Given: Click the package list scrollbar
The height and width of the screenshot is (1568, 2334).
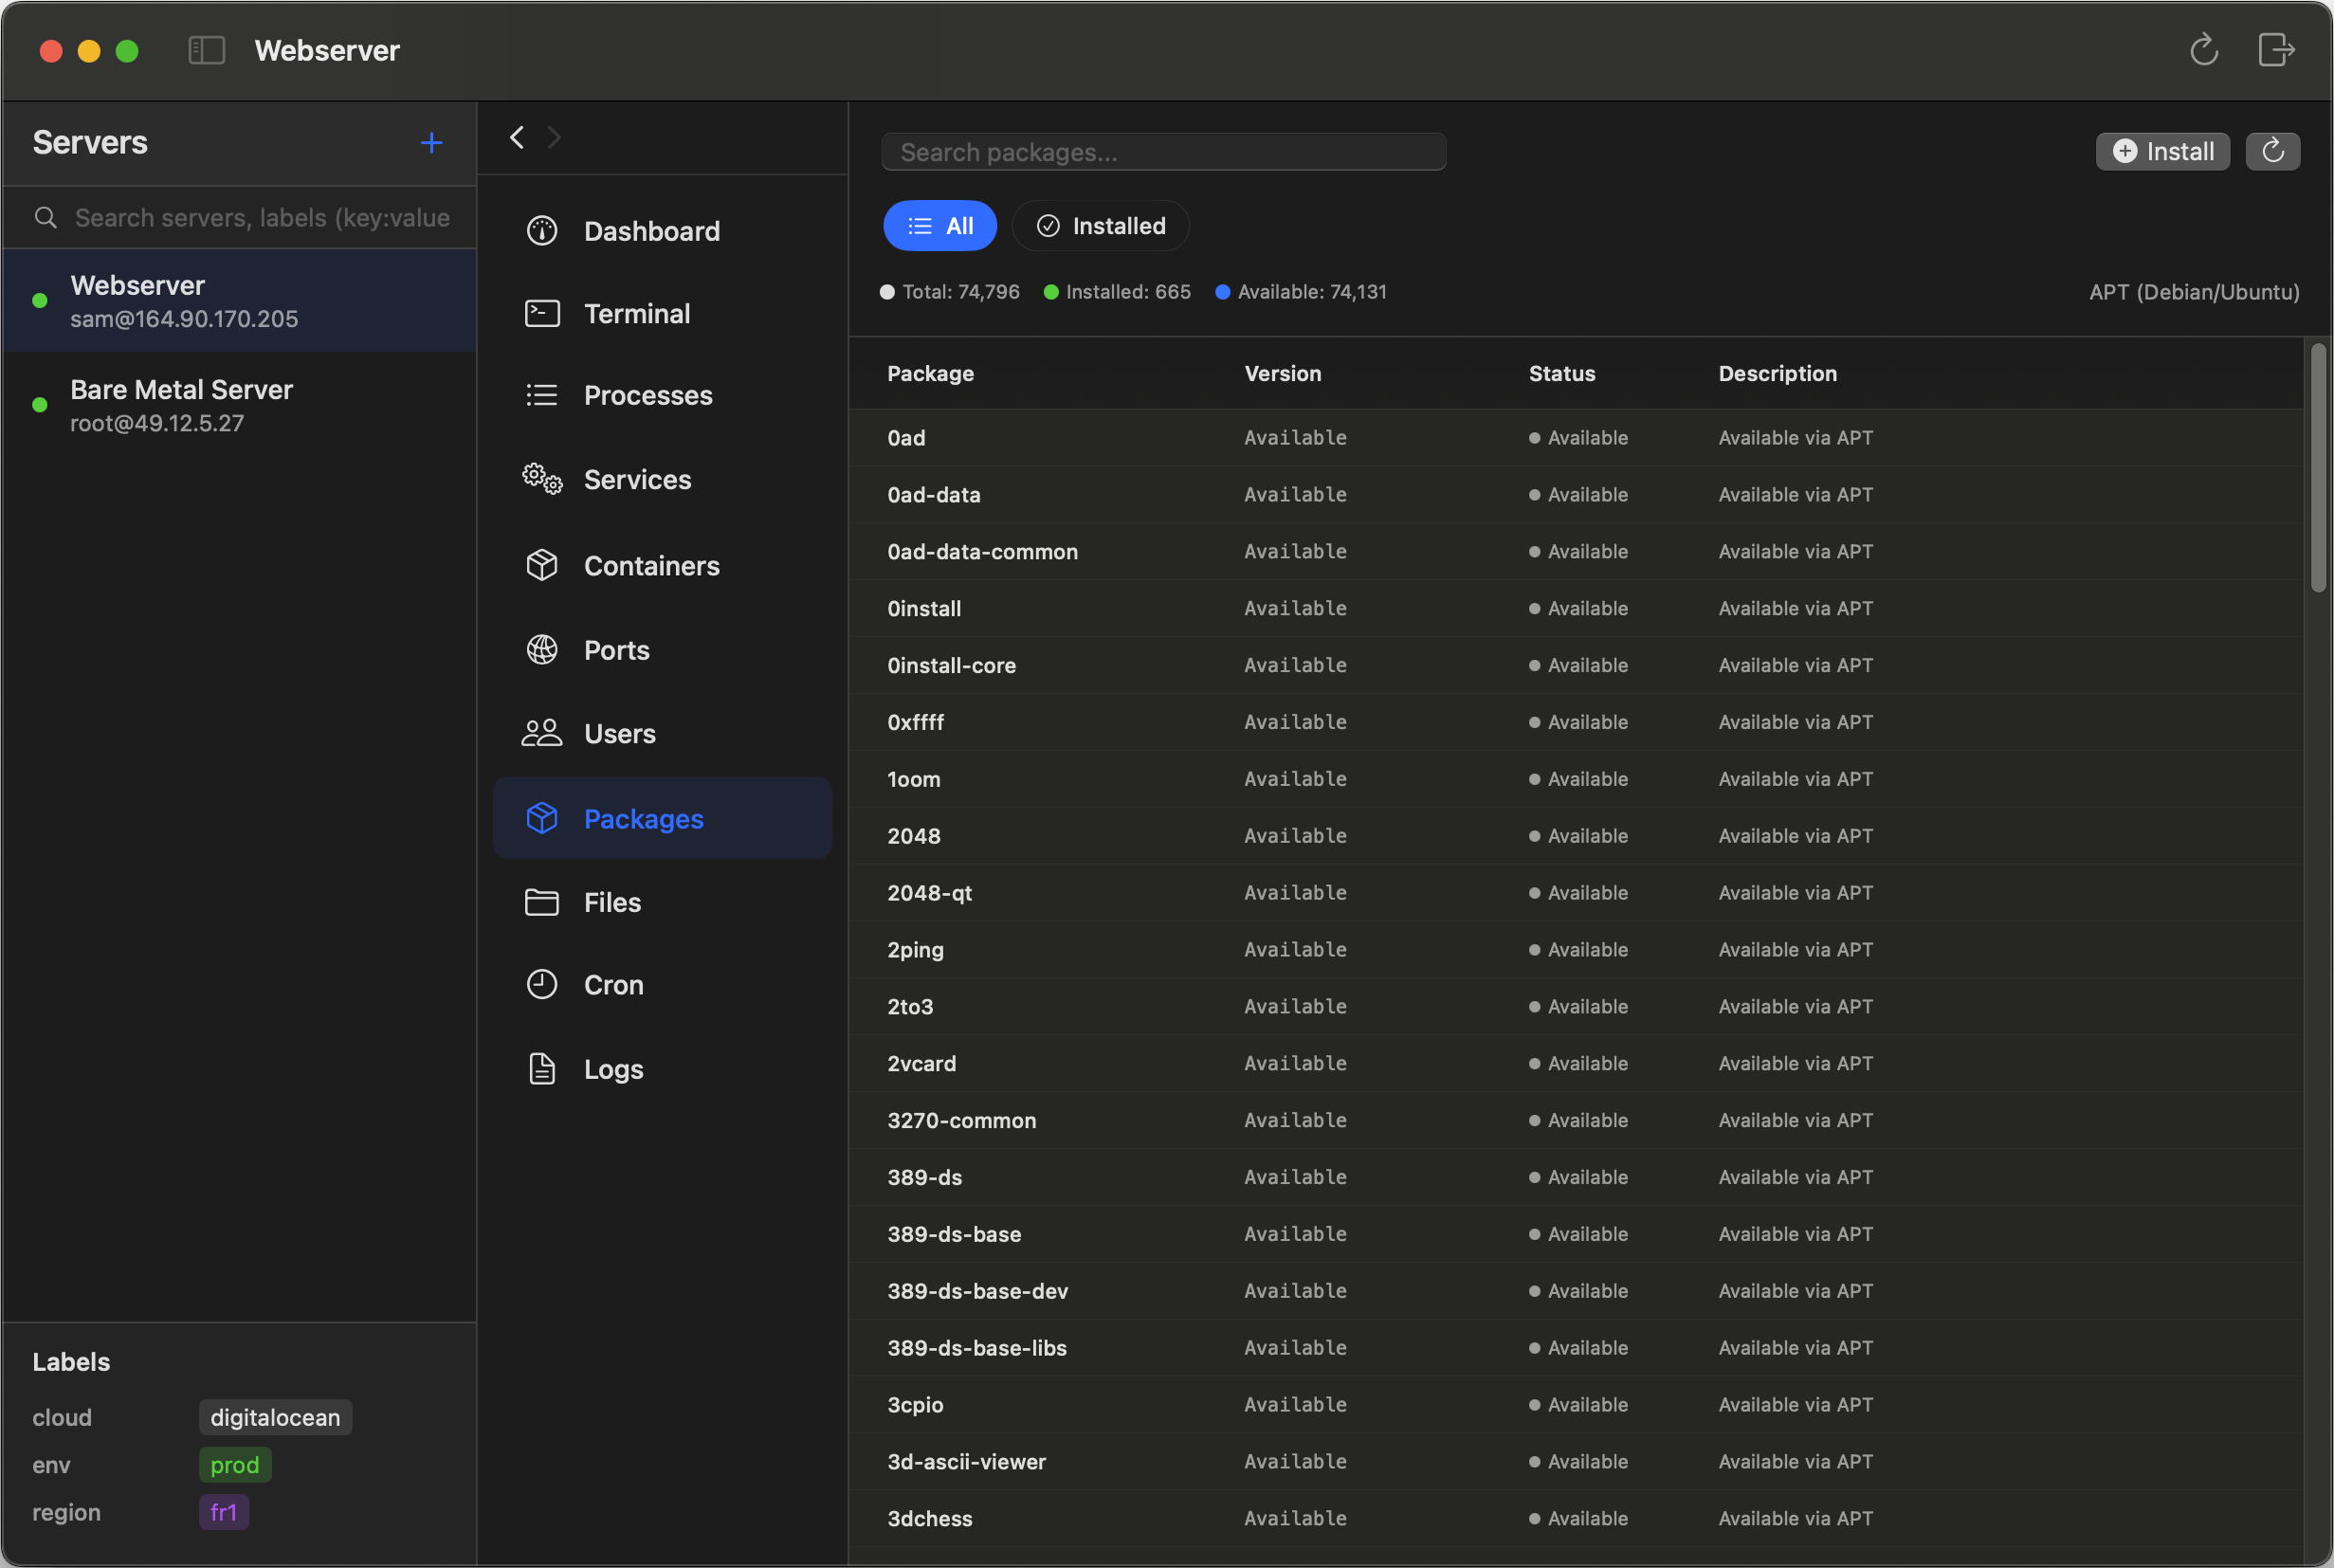Looking at the screenshot, I should 2318,468.
